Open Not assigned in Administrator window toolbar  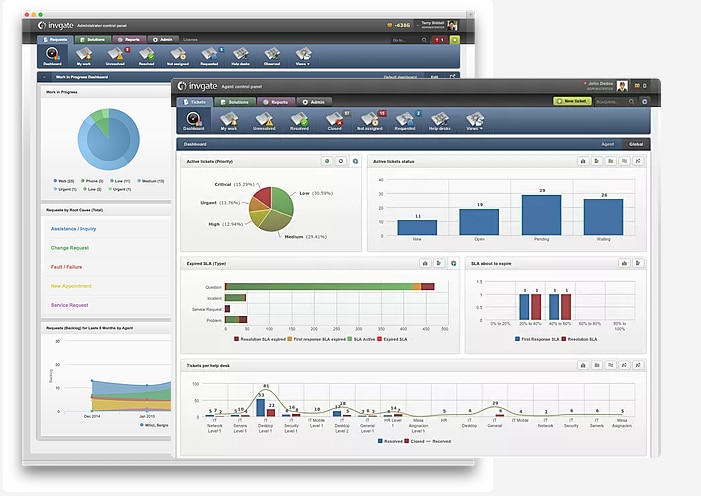pos(178,55)
